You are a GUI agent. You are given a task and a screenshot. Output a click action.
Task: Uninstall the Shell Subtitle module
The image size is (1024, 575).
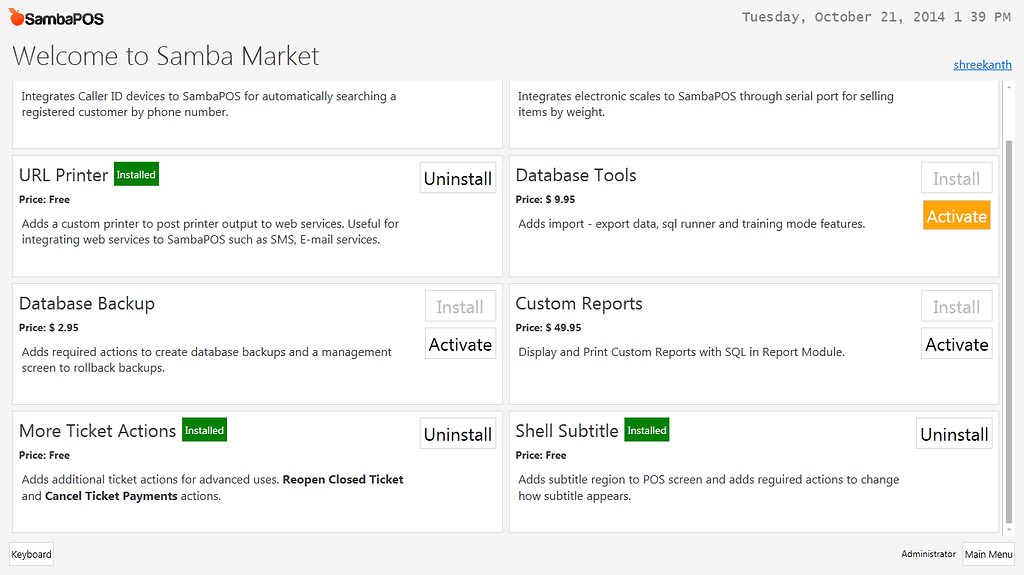point(954,434)
